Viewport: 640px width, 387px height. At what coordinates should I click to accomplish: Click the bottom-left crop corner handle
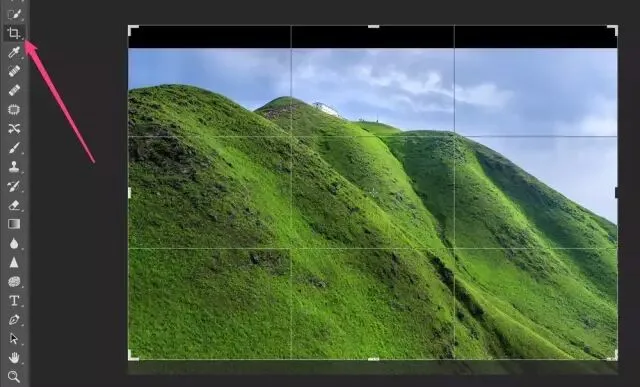(x=133, y=356)
